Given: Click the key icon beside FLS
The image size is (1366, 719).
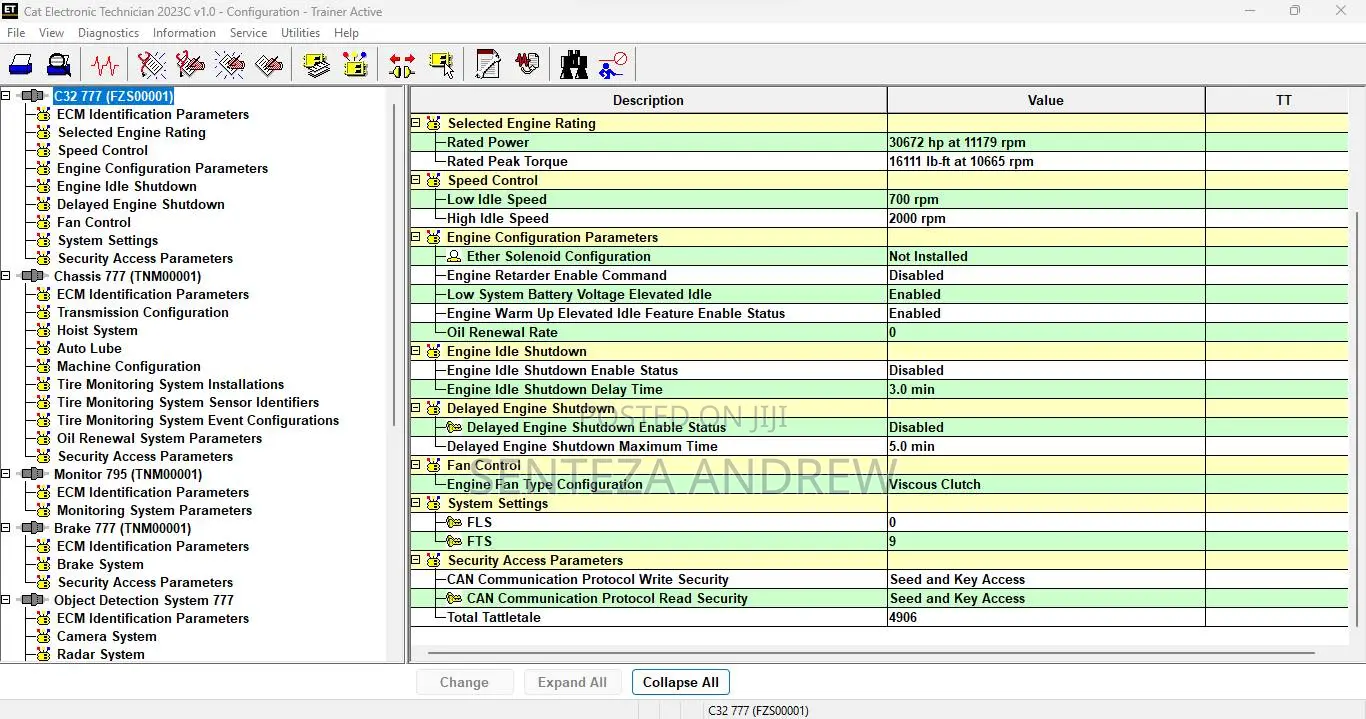Looking at the screenshot, I should (x=454, y=522).
